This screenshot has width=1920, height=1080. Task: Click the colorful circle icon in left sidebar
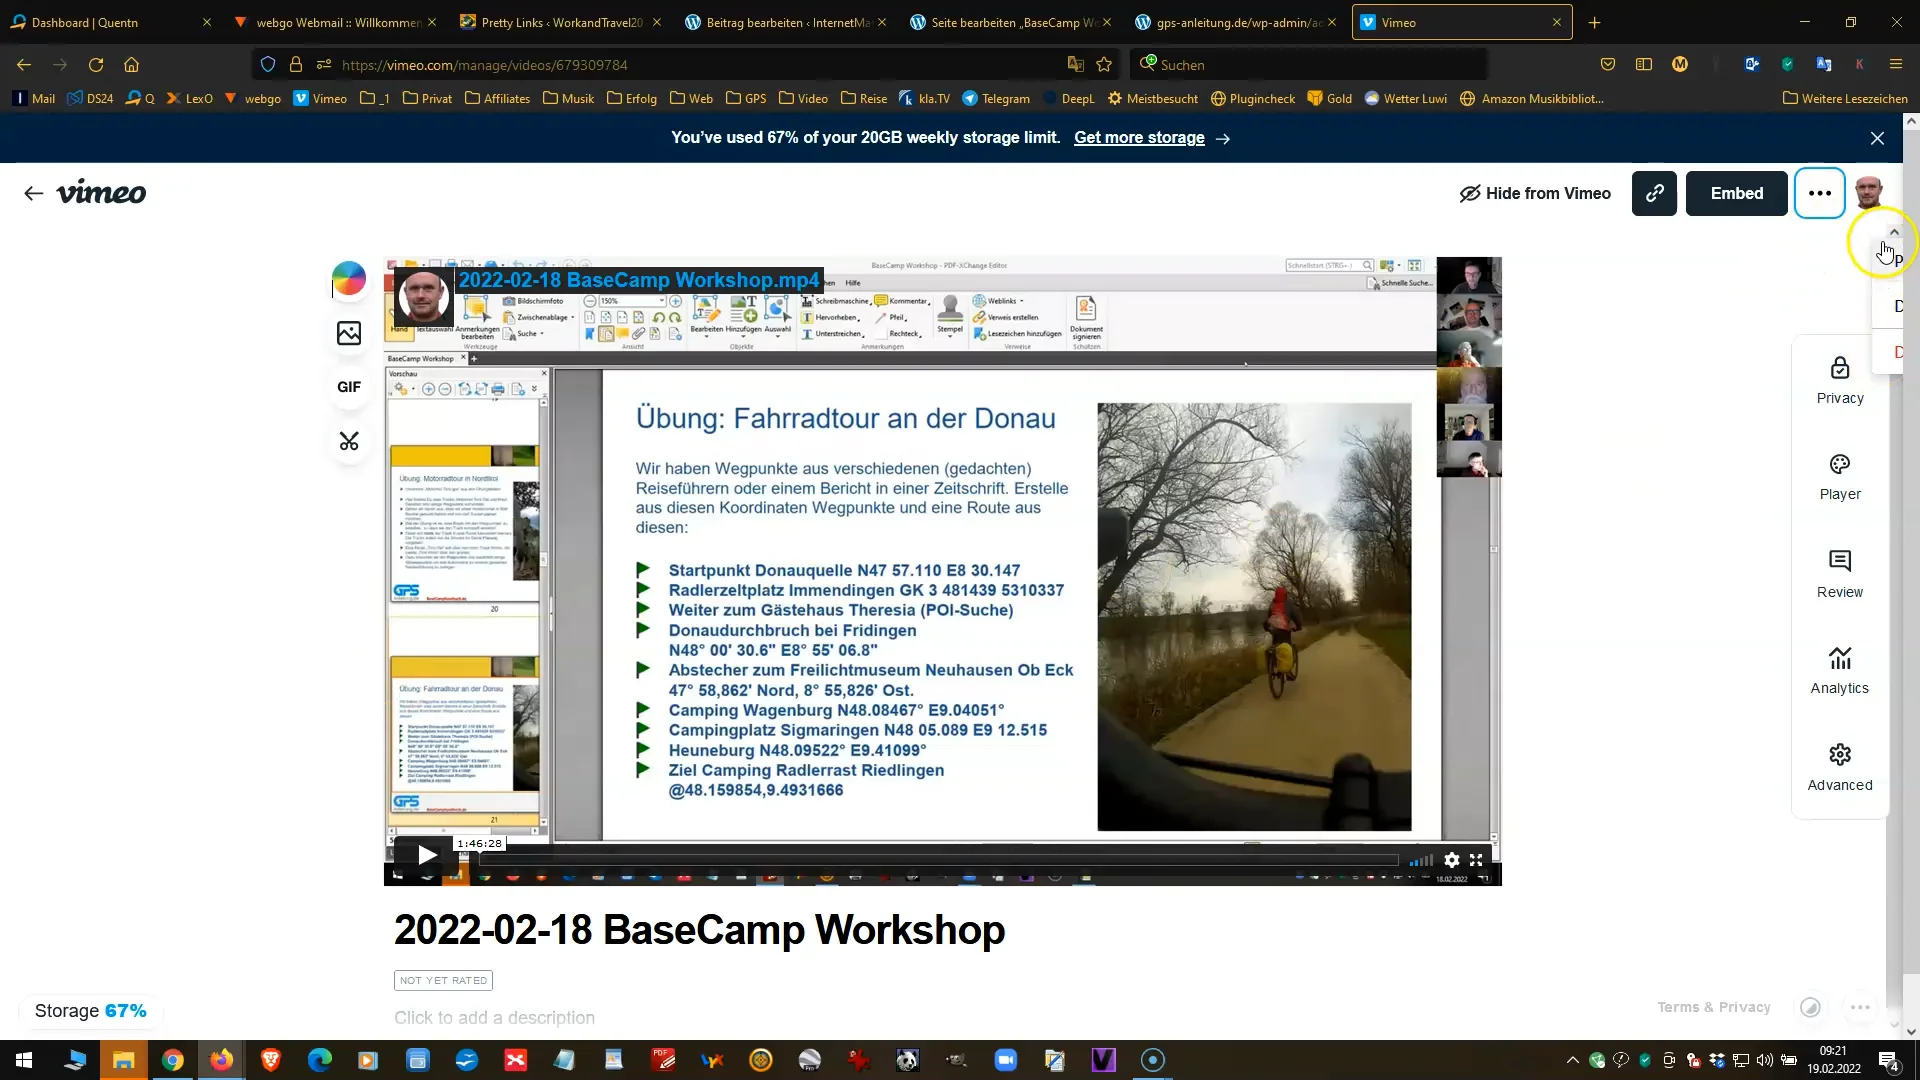pyautogui.click(x=349, y=279)
